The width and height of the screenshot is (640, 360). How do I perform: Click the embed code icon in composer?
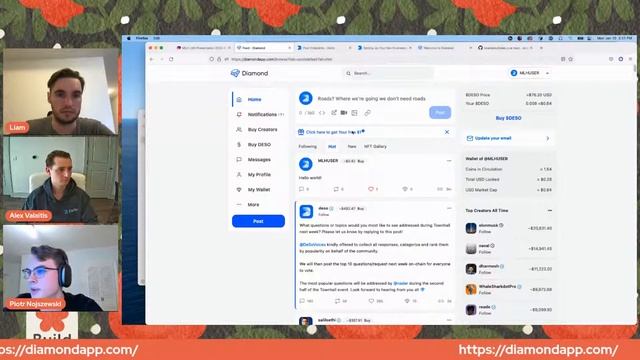click(x=322, y=113)
